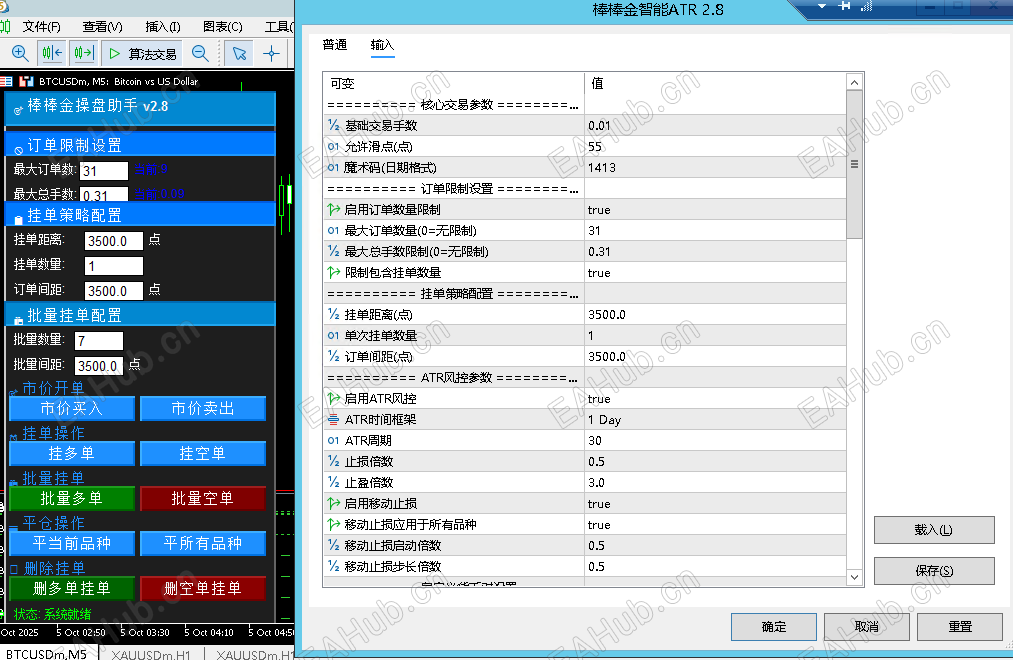This screenshot has height=660, width=1013.
Task: Click the 平所有品种 button
Action: tap(203, 543)
